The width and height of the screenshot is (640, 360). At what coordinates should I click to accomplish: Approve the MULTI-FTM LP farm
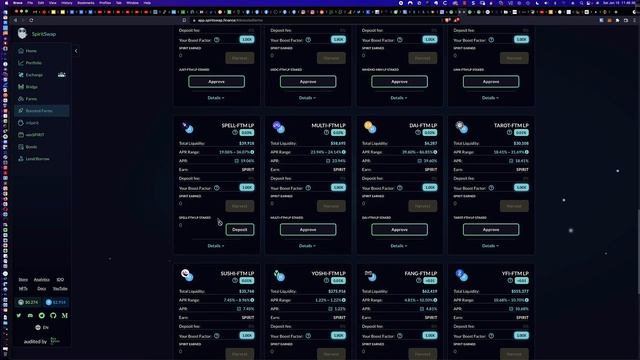coord(308,229)
